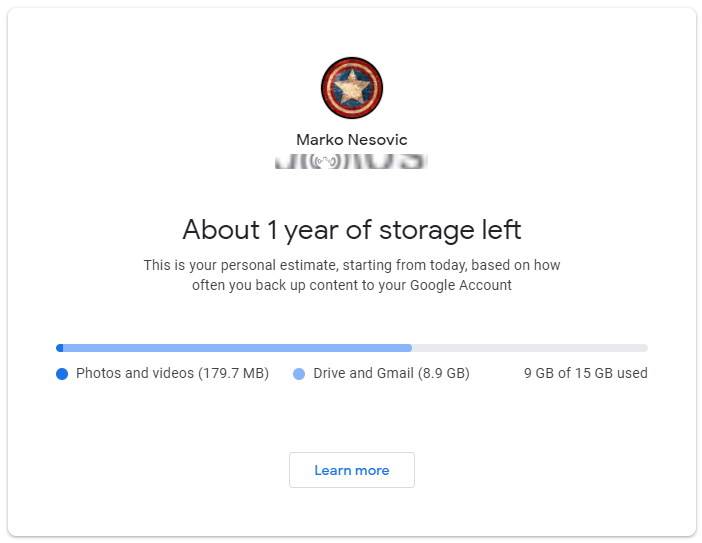Click the Google Account description text line

click(352, 285)
